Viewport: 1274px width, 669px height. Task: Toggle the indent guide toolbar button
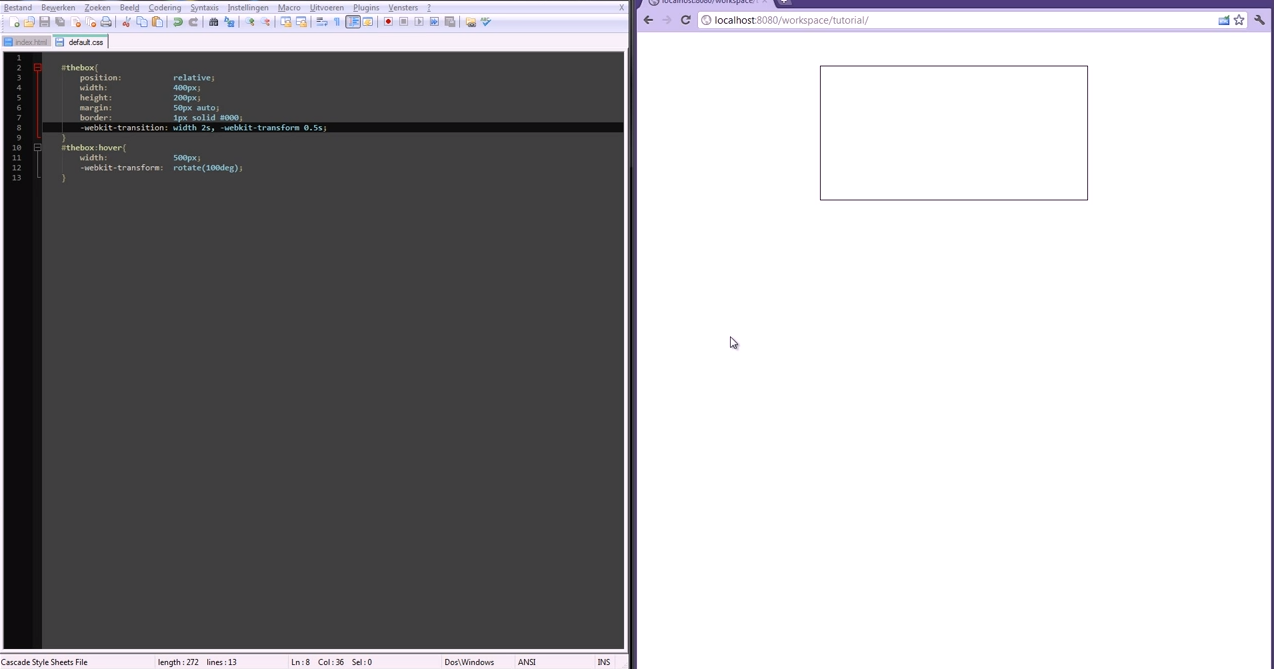pos(353,22)
